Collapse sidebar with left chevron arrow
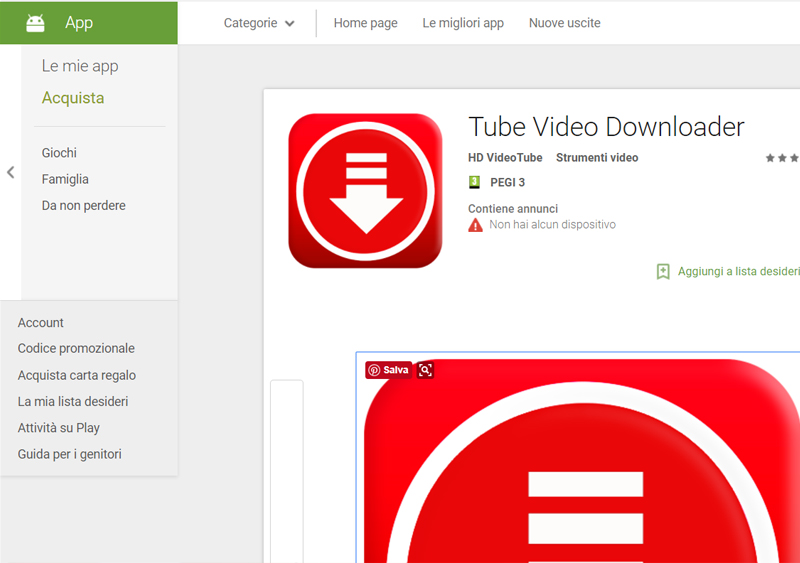Image resolution: width=800 pixels, height=563 pixels. point(11,173)
